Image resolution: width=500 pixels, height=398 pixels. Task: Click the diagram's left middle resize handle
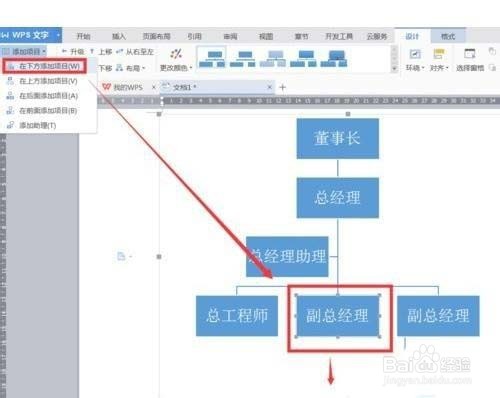[x=159, y=257]
